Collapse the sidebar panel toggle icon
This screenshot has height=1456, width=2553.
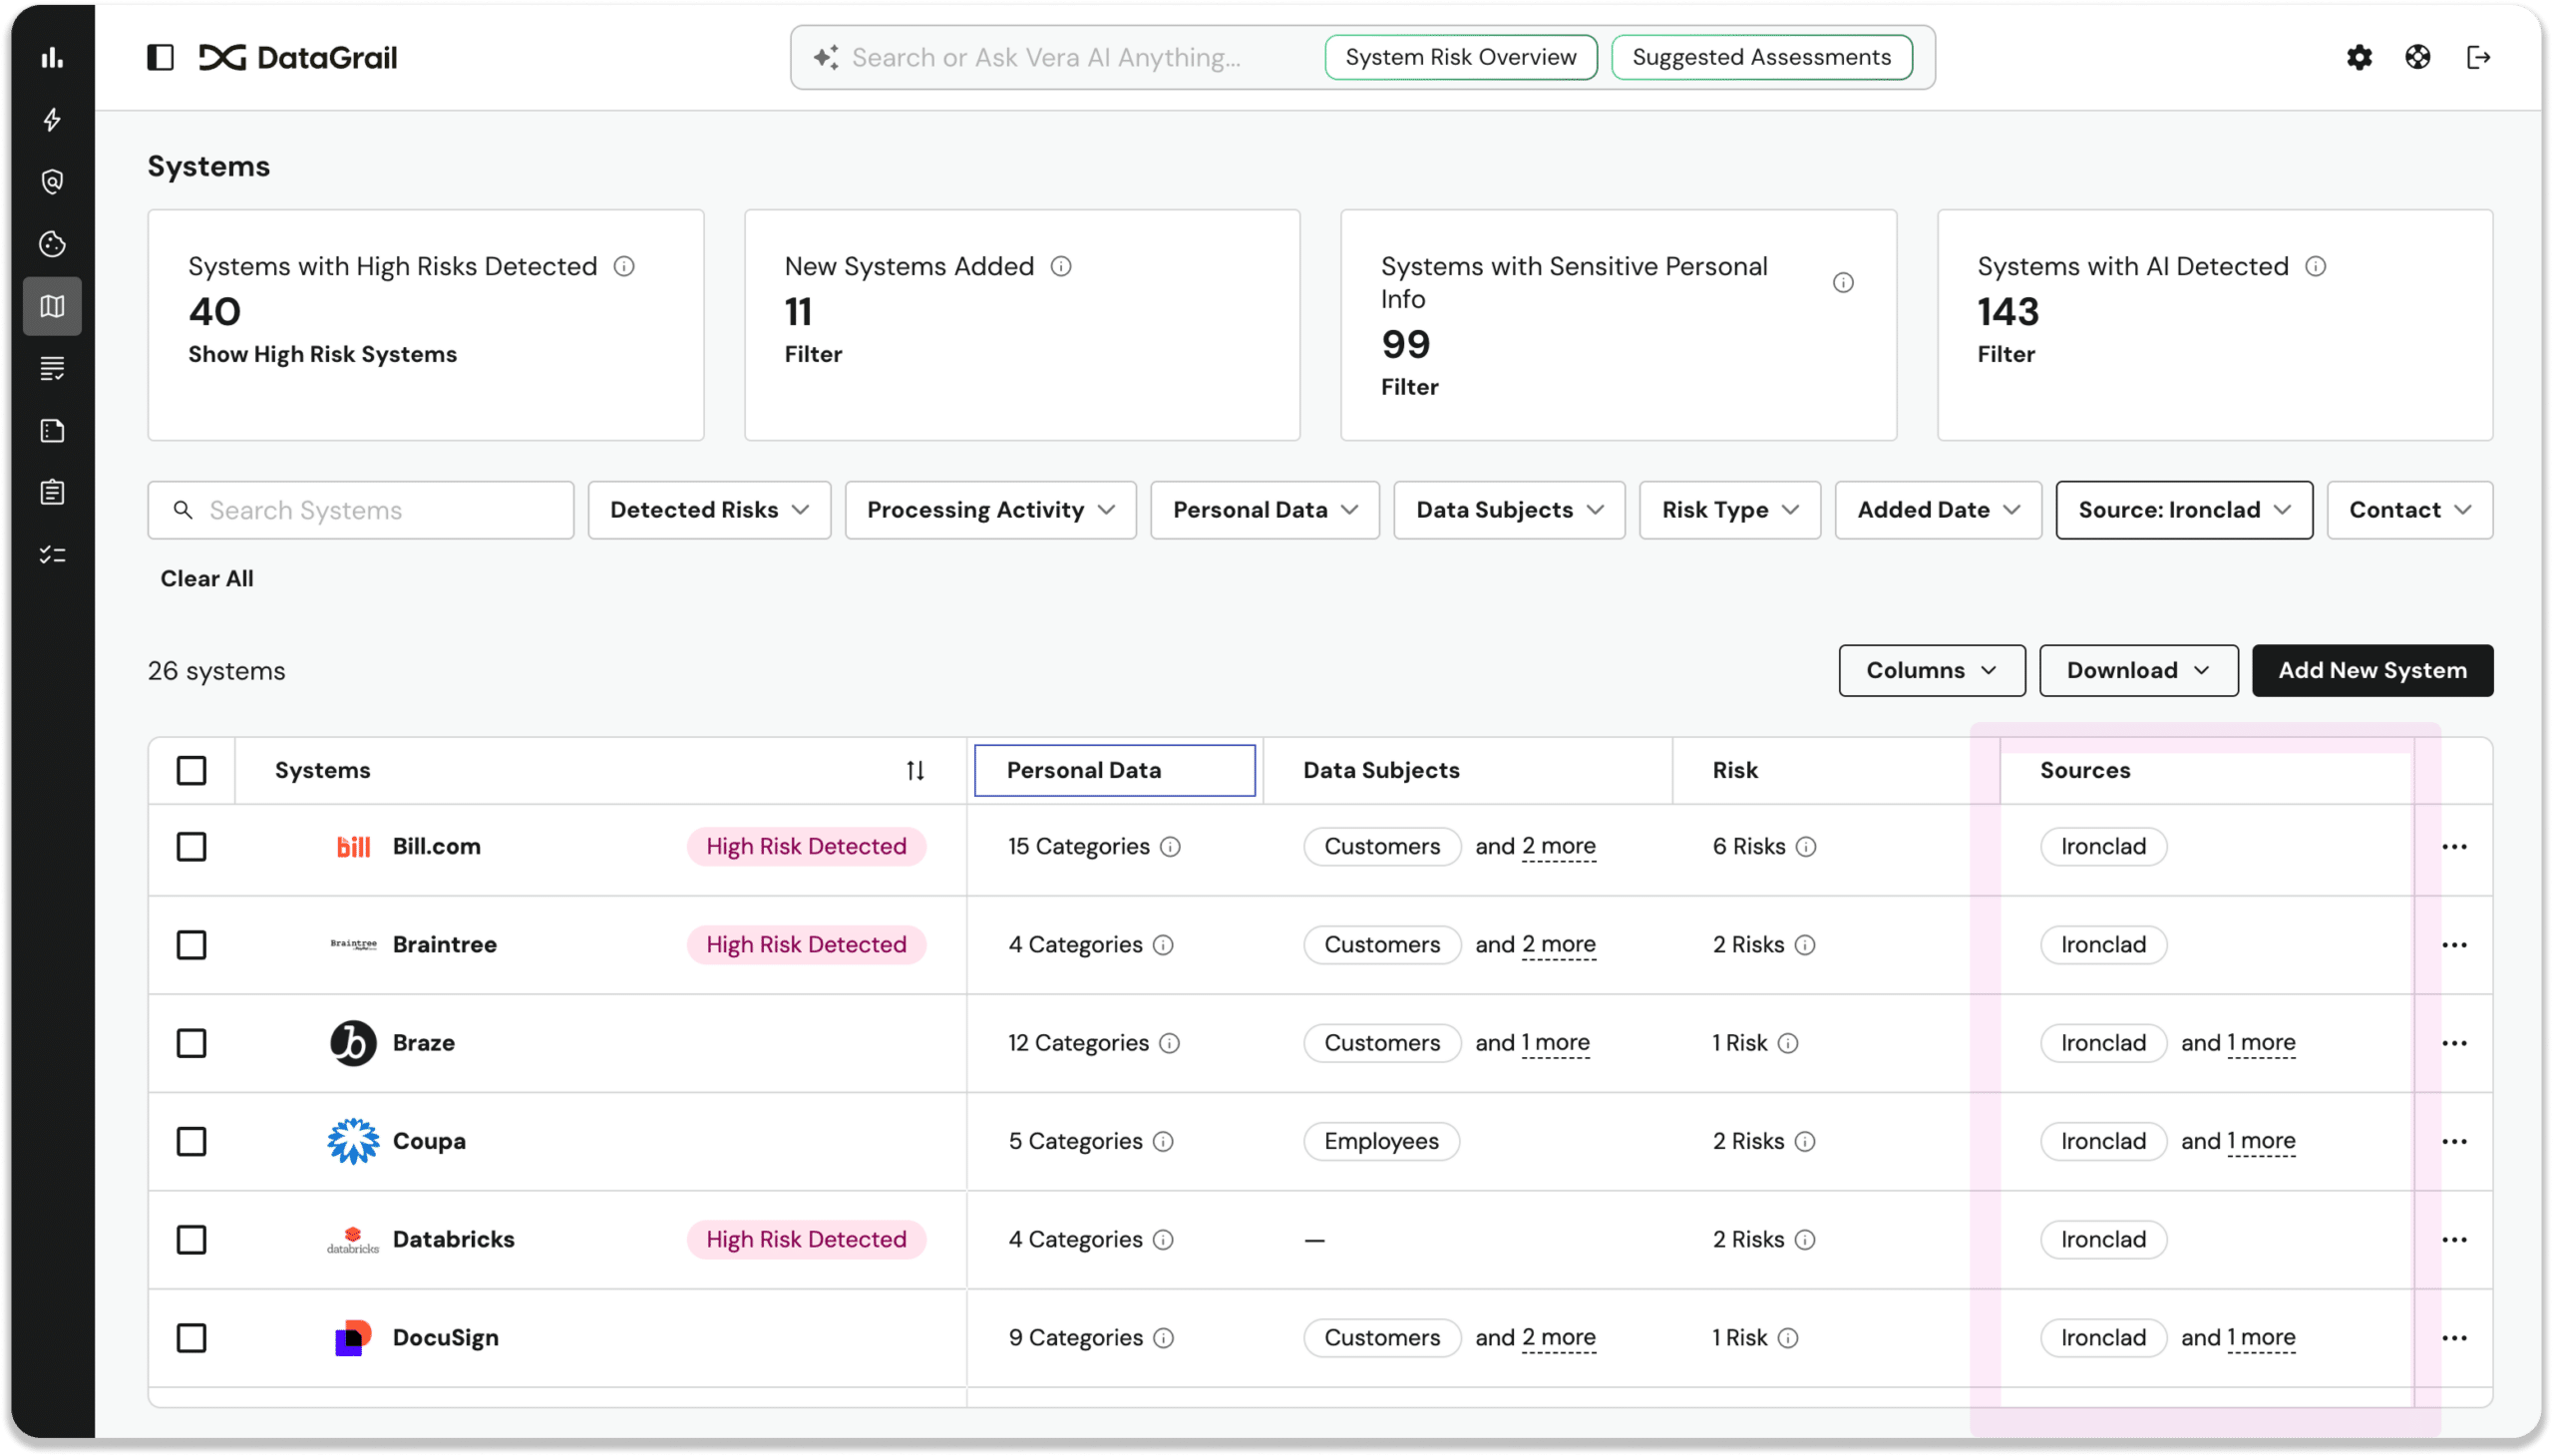[x=160, y=58]
